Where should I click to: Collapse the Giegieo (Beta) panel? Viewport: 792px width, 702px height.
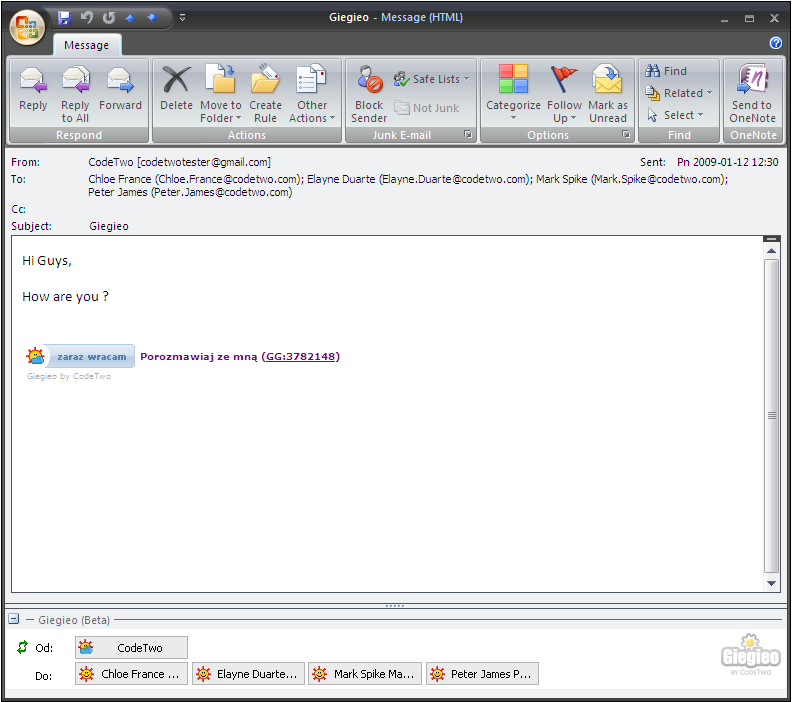coord(14,619)
